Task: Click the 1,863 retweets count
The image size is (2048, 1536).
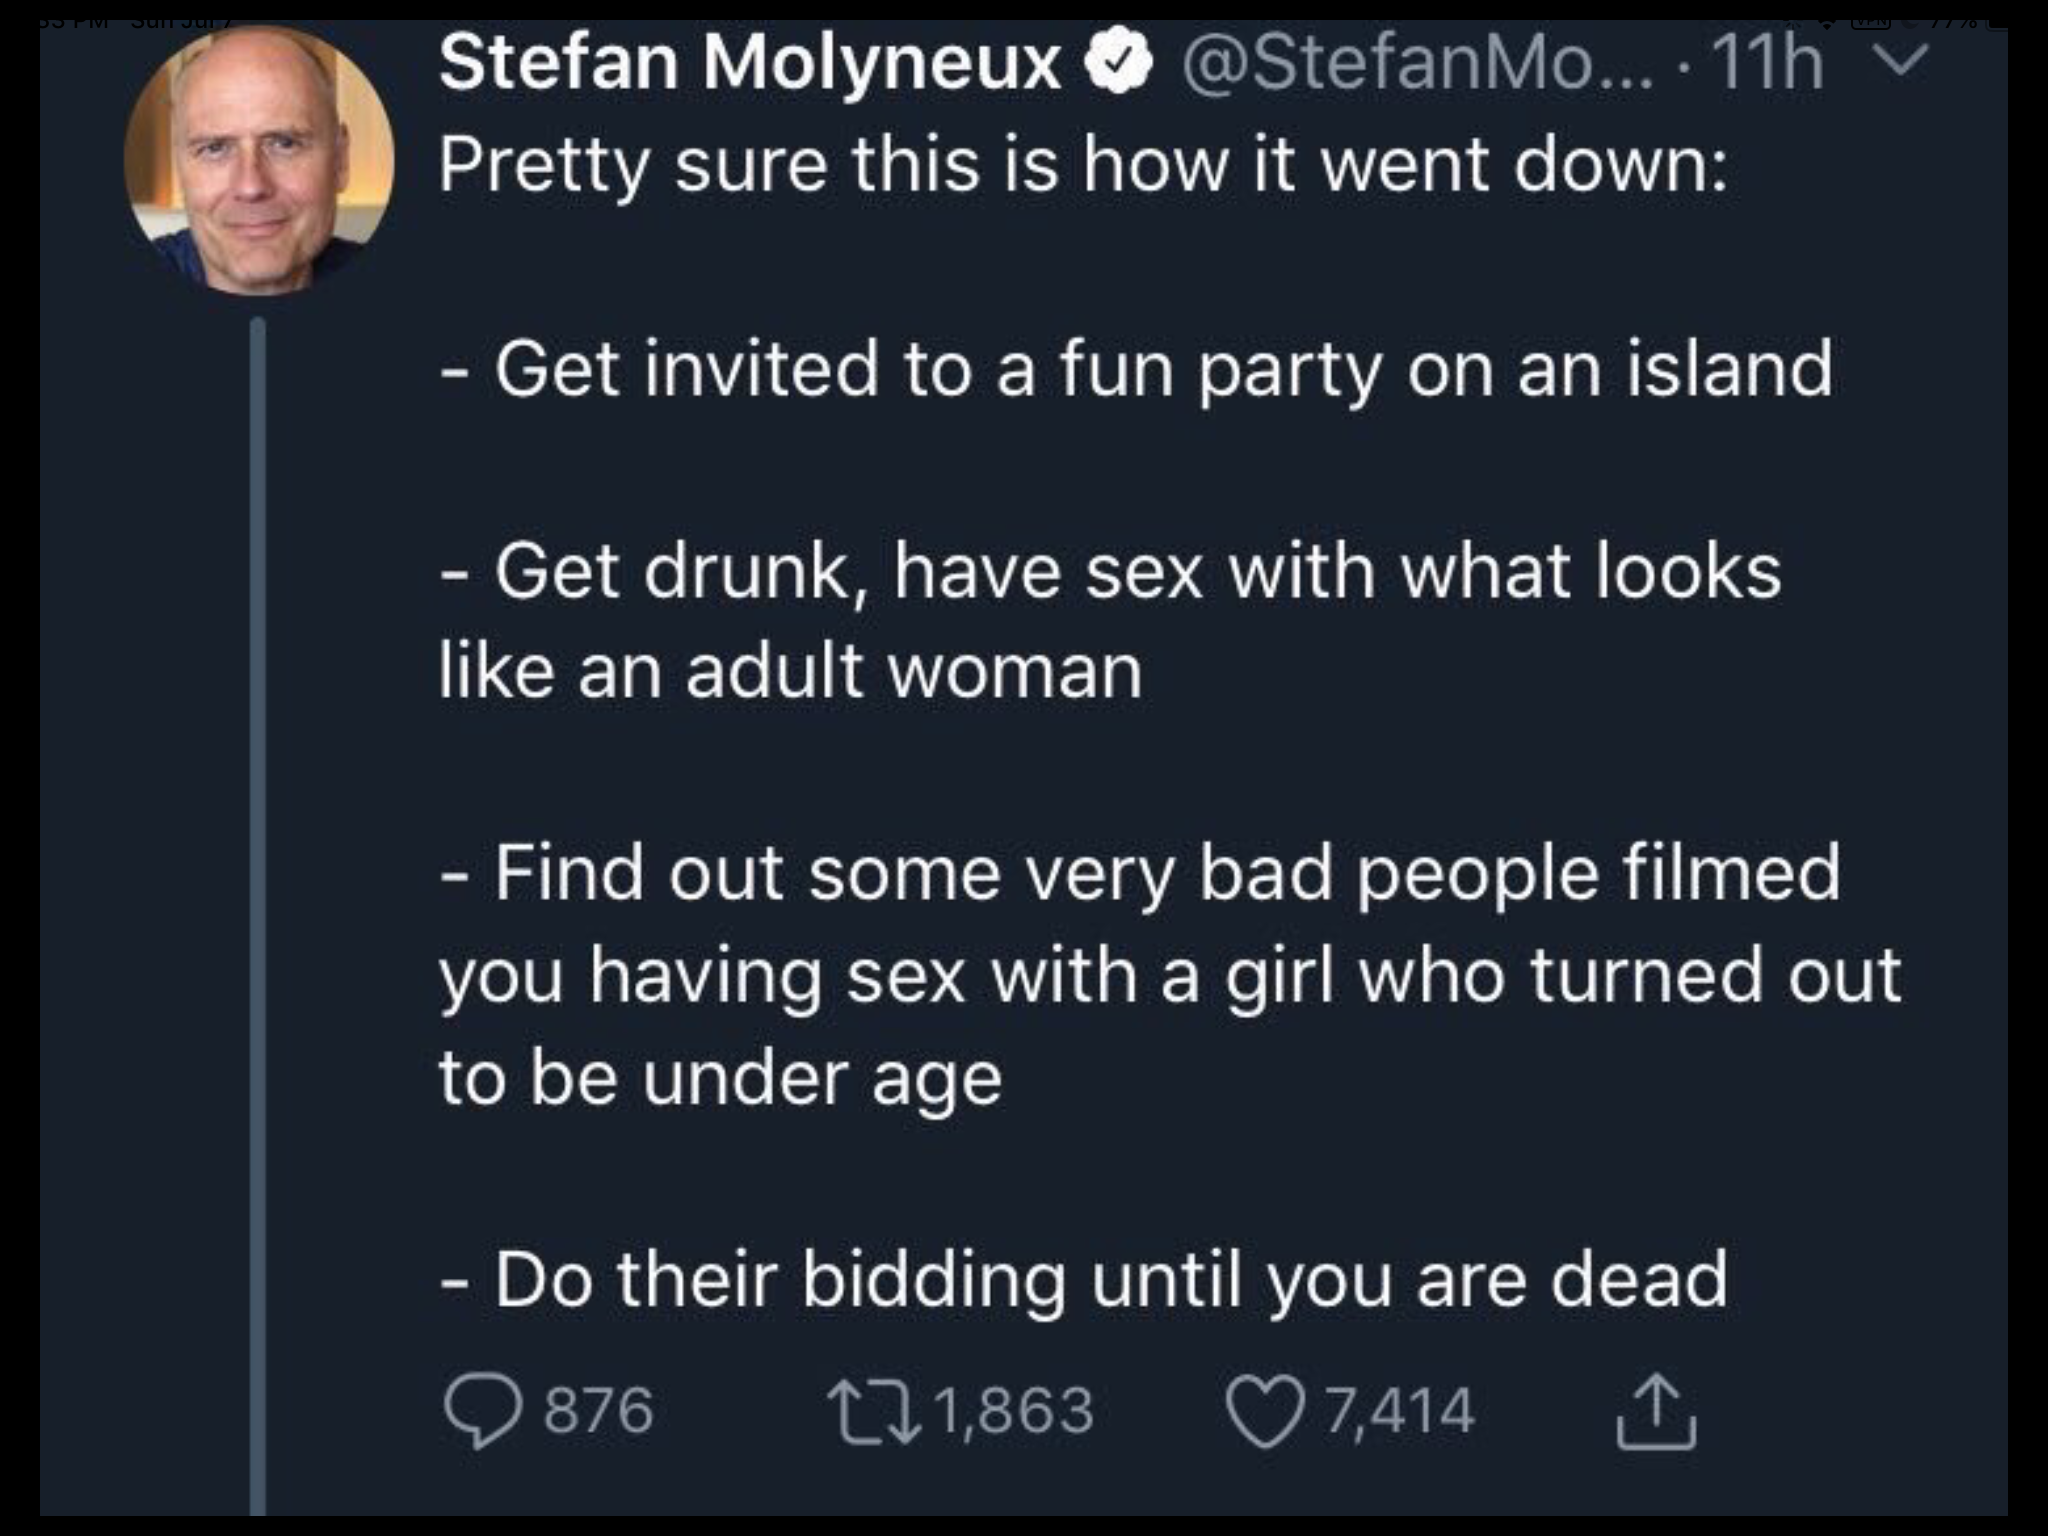Action: point(1014,1411)
